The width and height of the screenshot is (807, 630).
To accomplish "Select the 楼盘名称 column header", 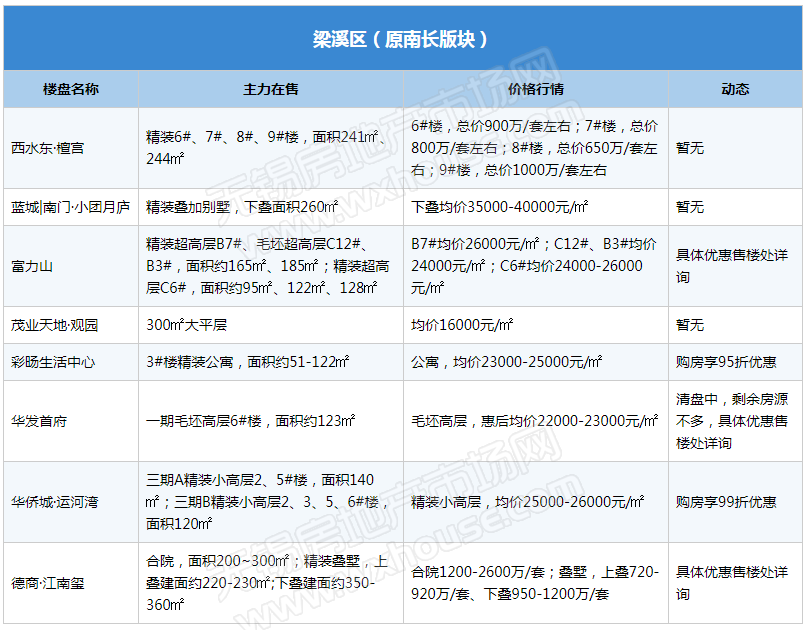I will tap(71, 89).
